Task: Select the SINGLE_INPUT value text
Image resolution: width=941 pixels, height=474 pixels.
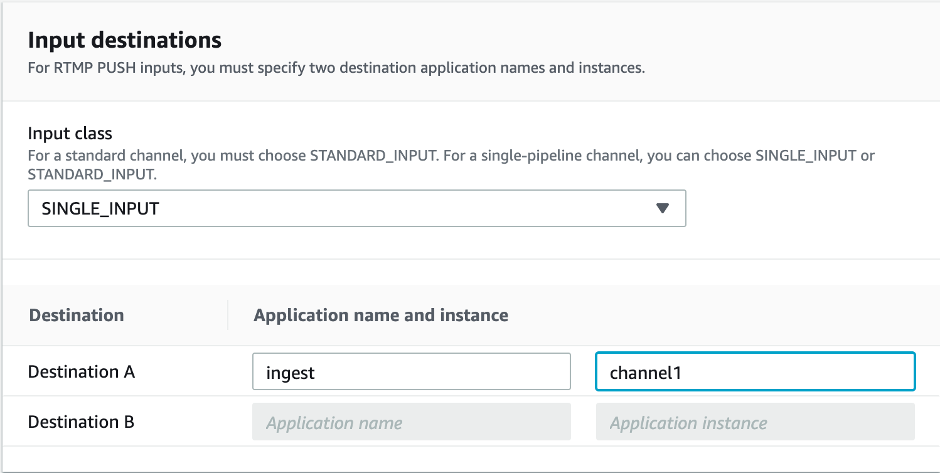Action: [101, 208]
